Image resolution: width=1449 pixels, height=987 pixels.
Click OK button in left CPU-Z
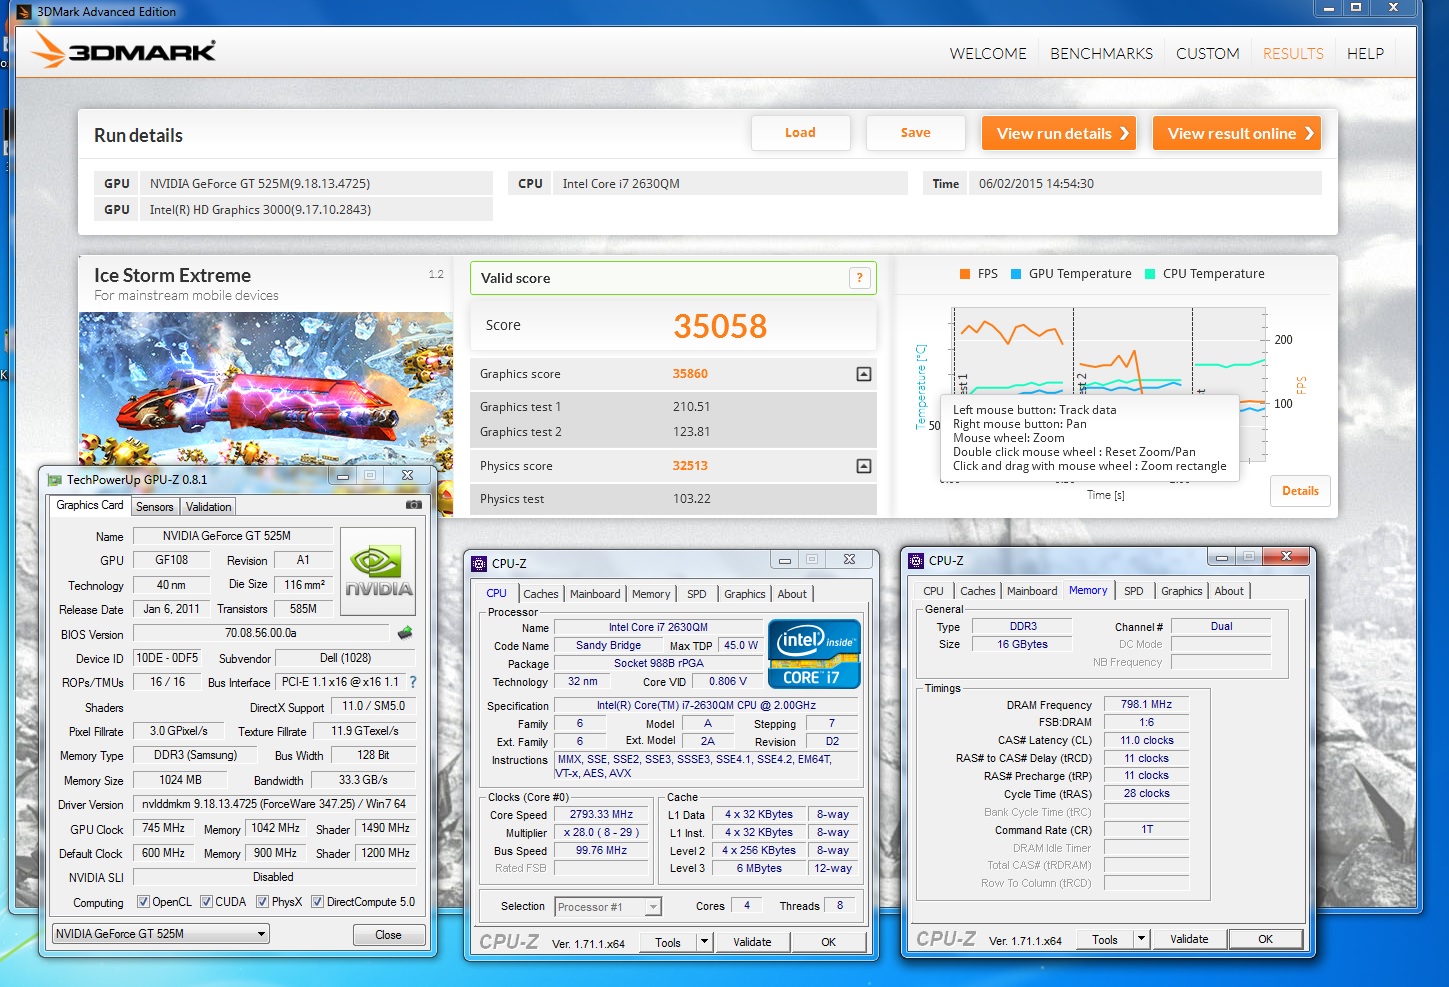click(x=829, y=942)
